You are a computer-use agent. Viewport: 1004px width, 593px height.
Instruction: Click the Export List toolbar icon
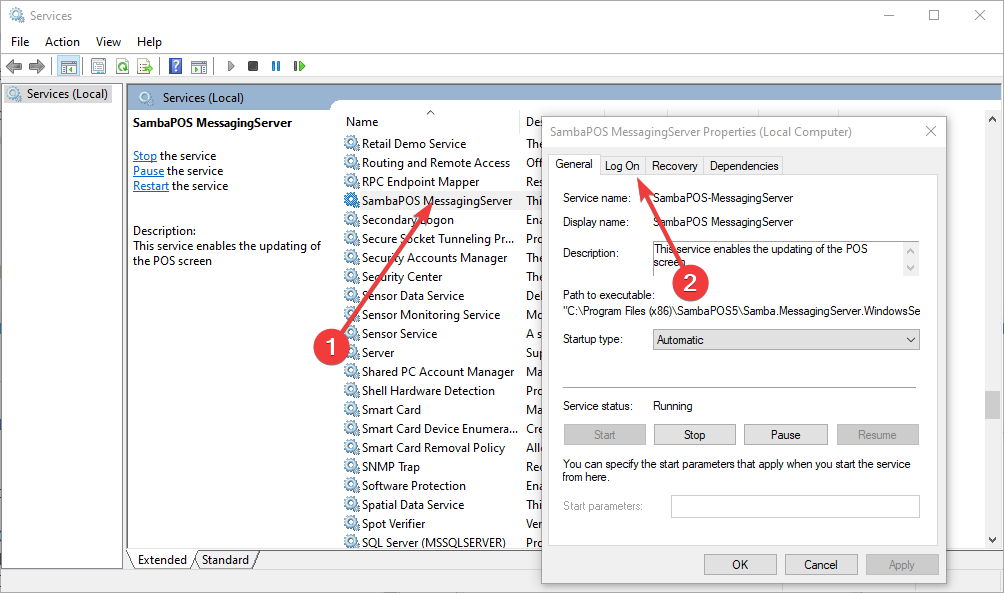(x=145, y=66)
